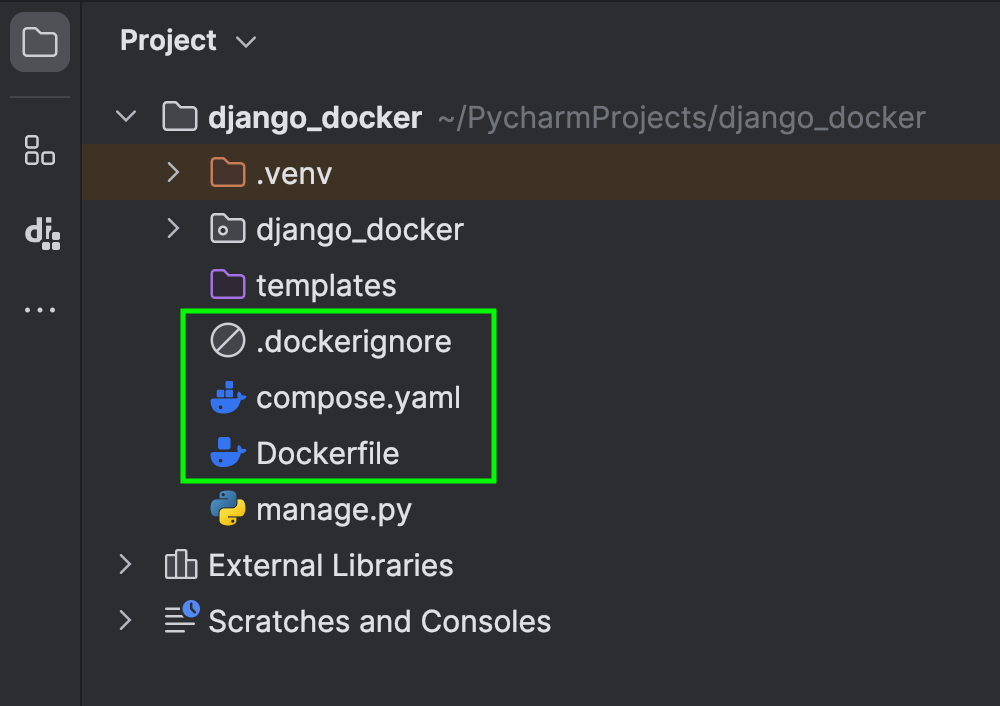The image size is (1000, 706).
Task: Click the purple templates folder icon
Action: tap(228, 285)
